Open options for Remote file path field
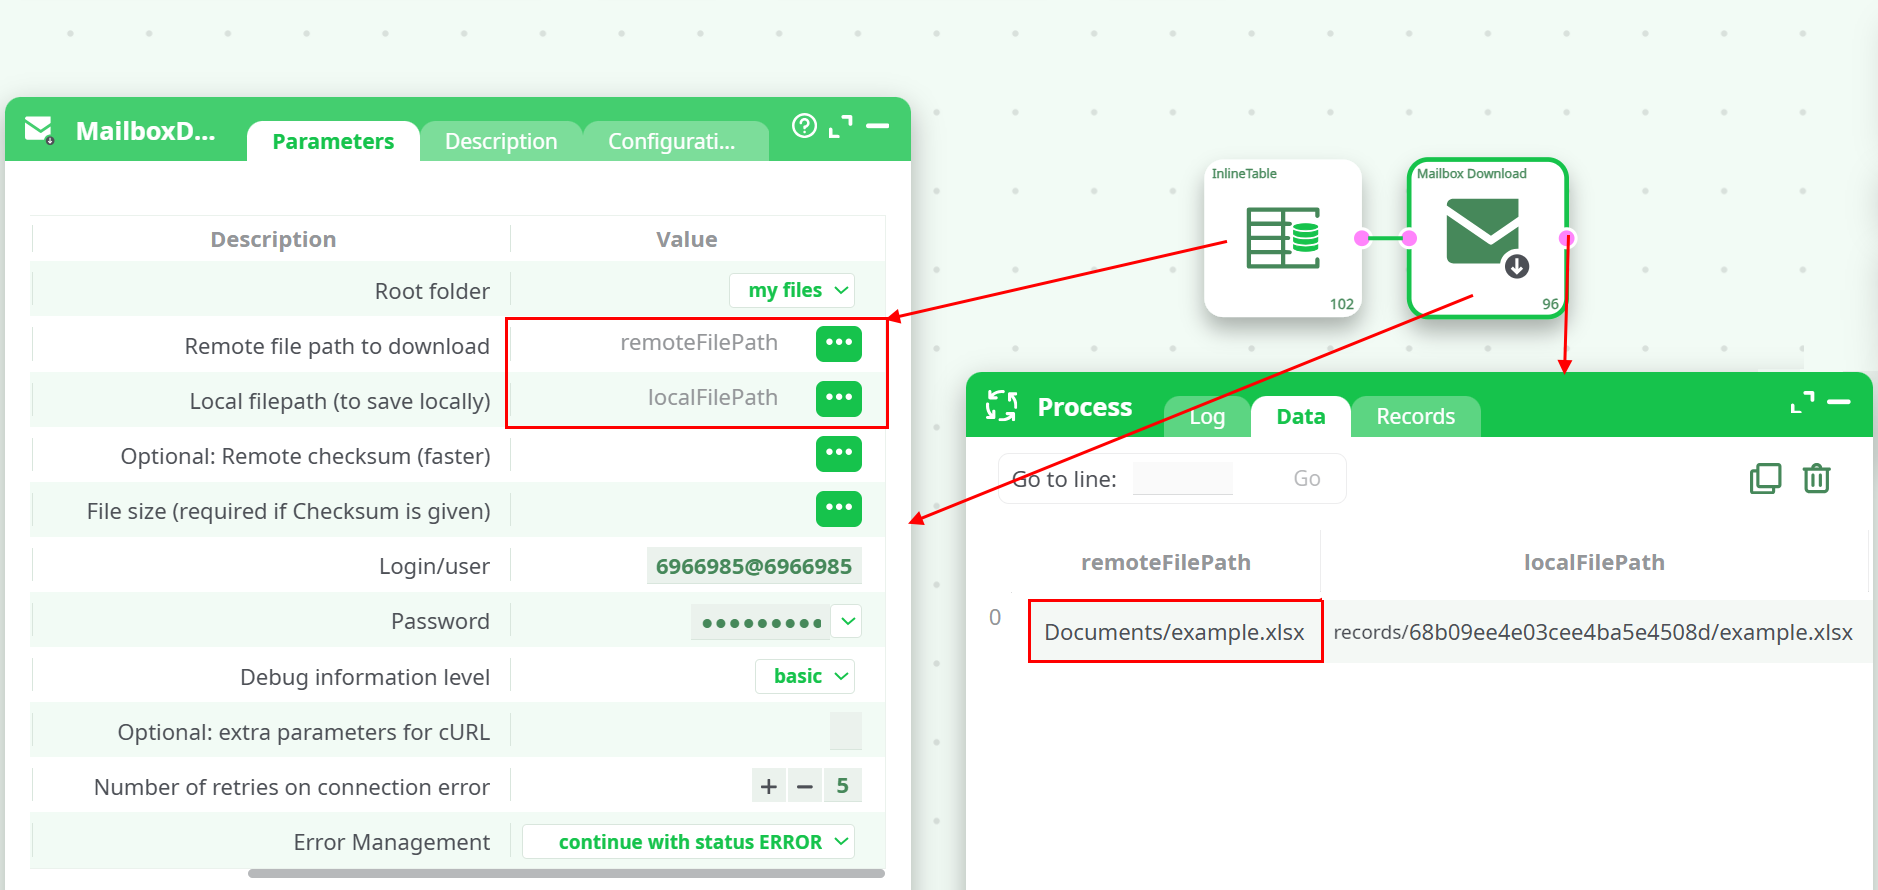Screen dimensions: 1878x890 point(838,343)
